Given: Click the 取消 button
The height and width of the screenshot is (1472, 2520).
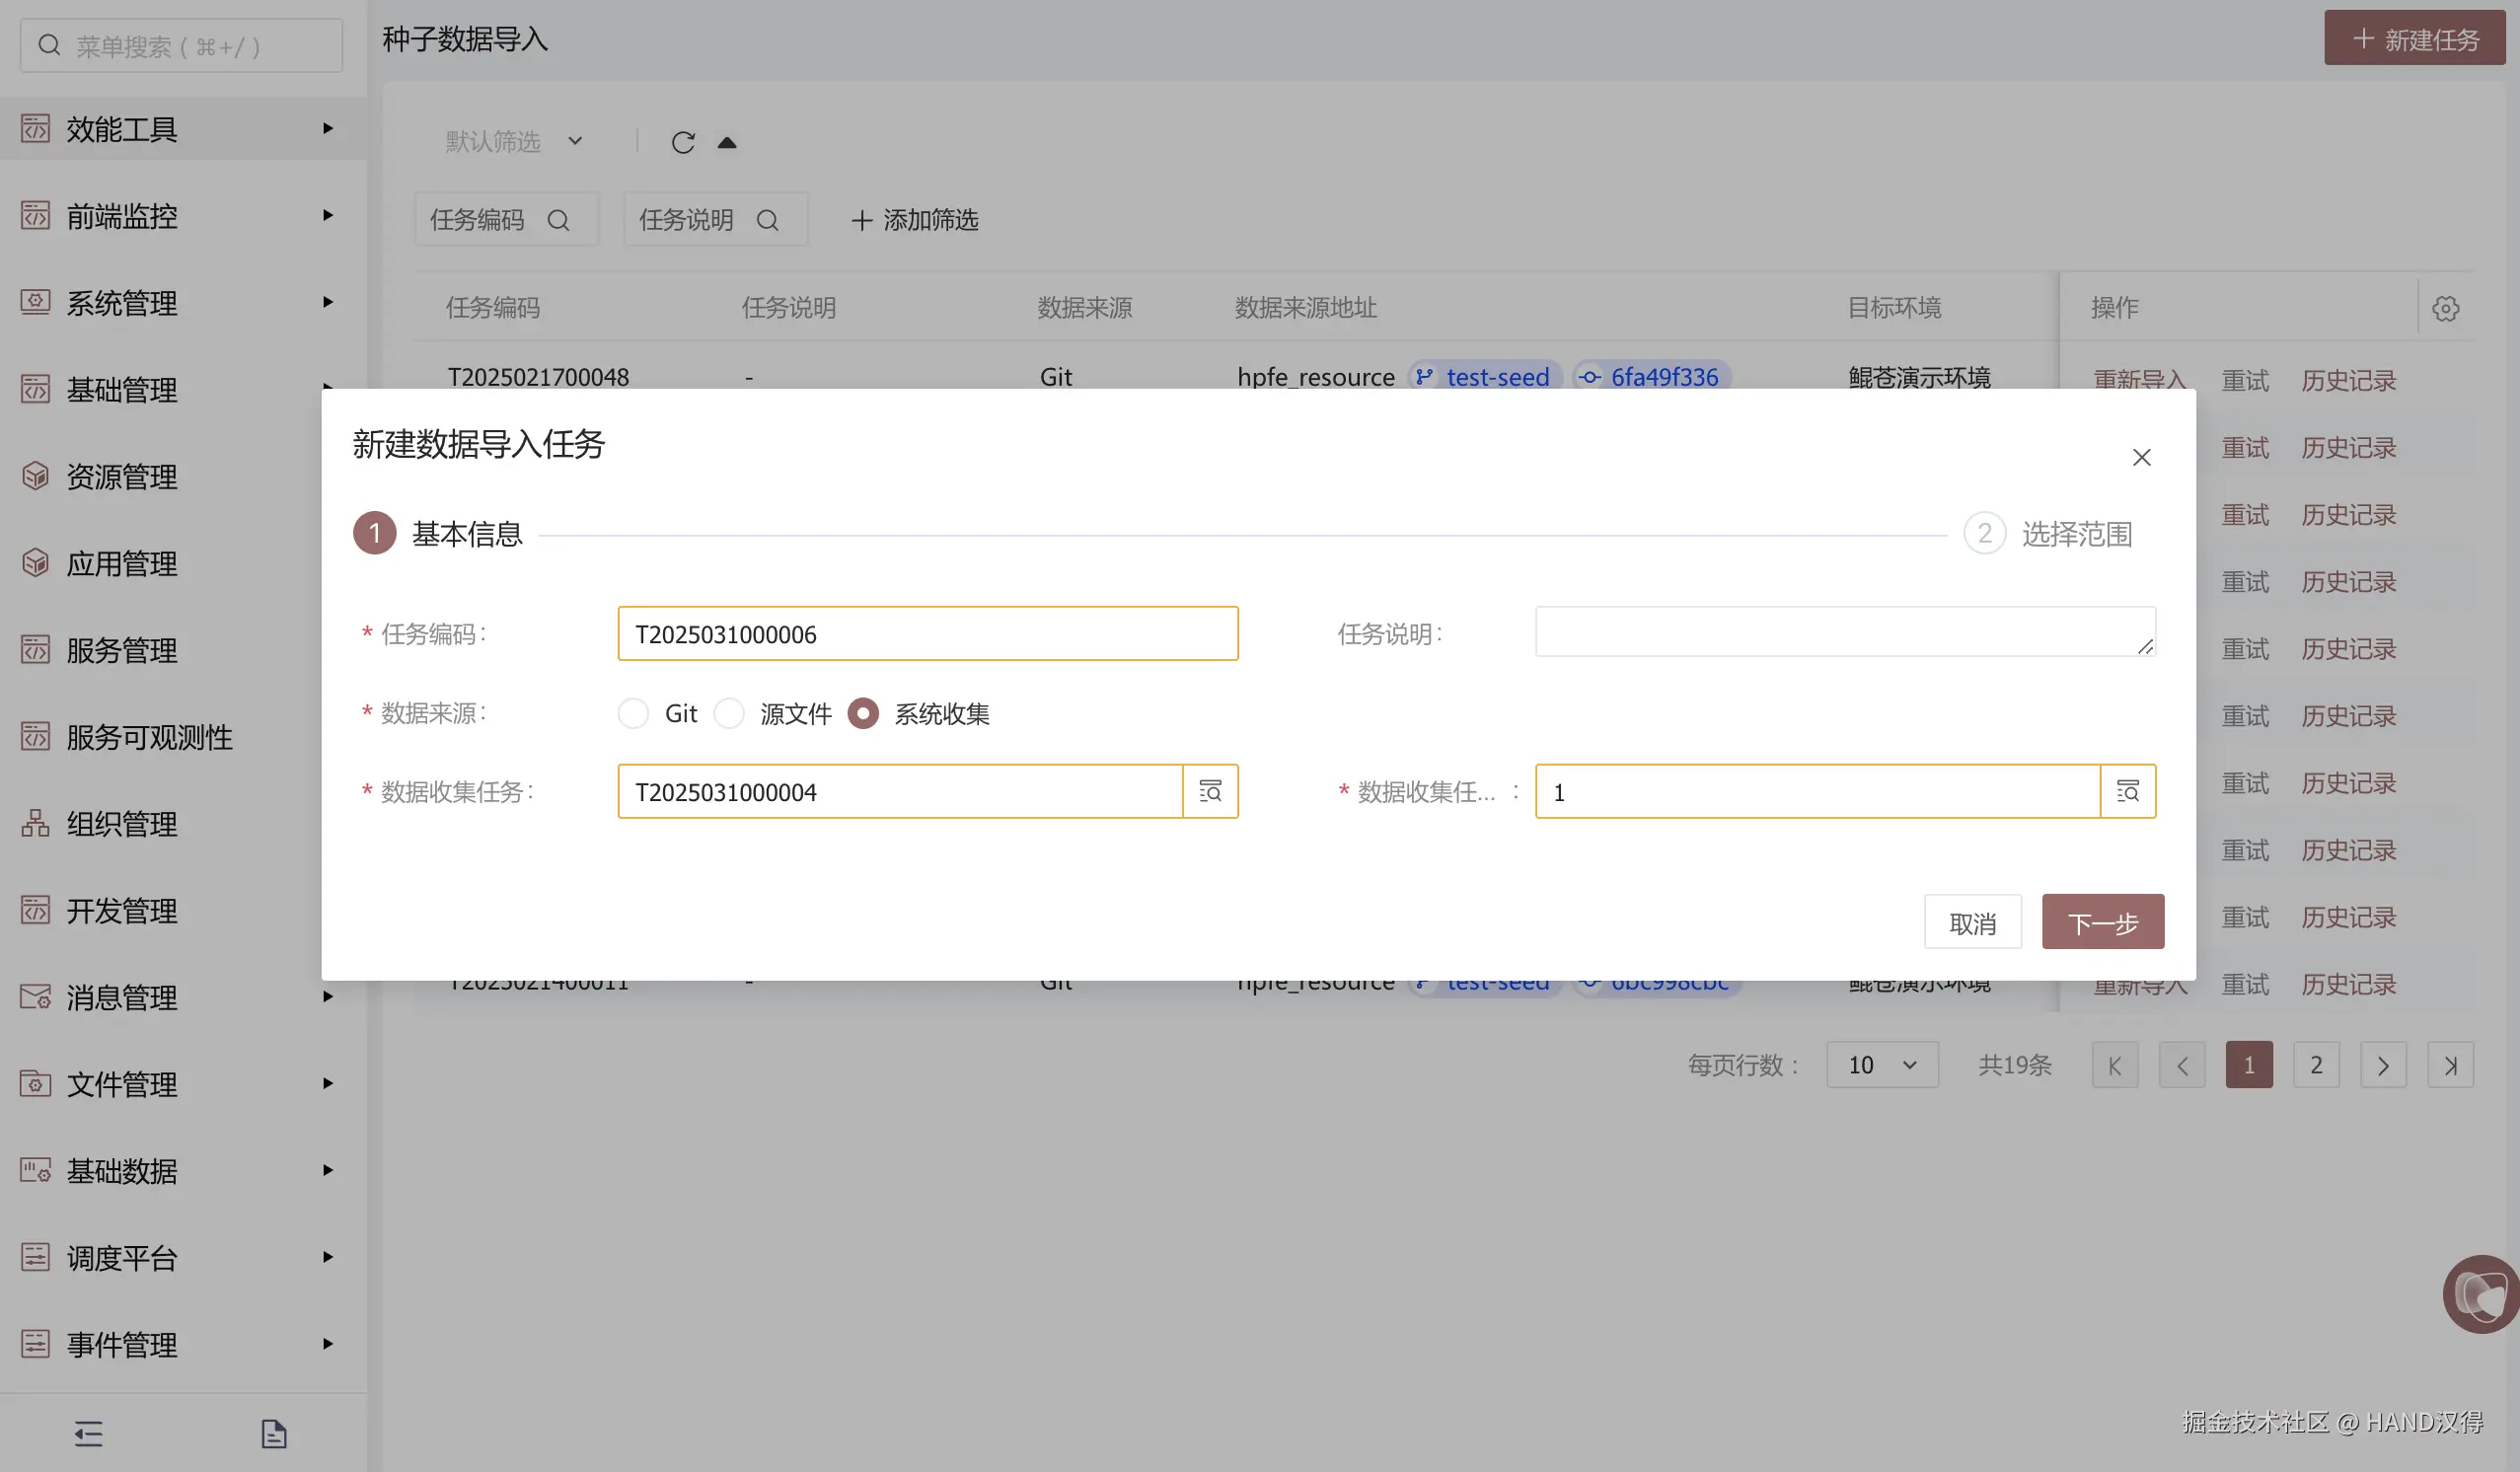Looking at the screenshot, I should [x=1972, y=922].
